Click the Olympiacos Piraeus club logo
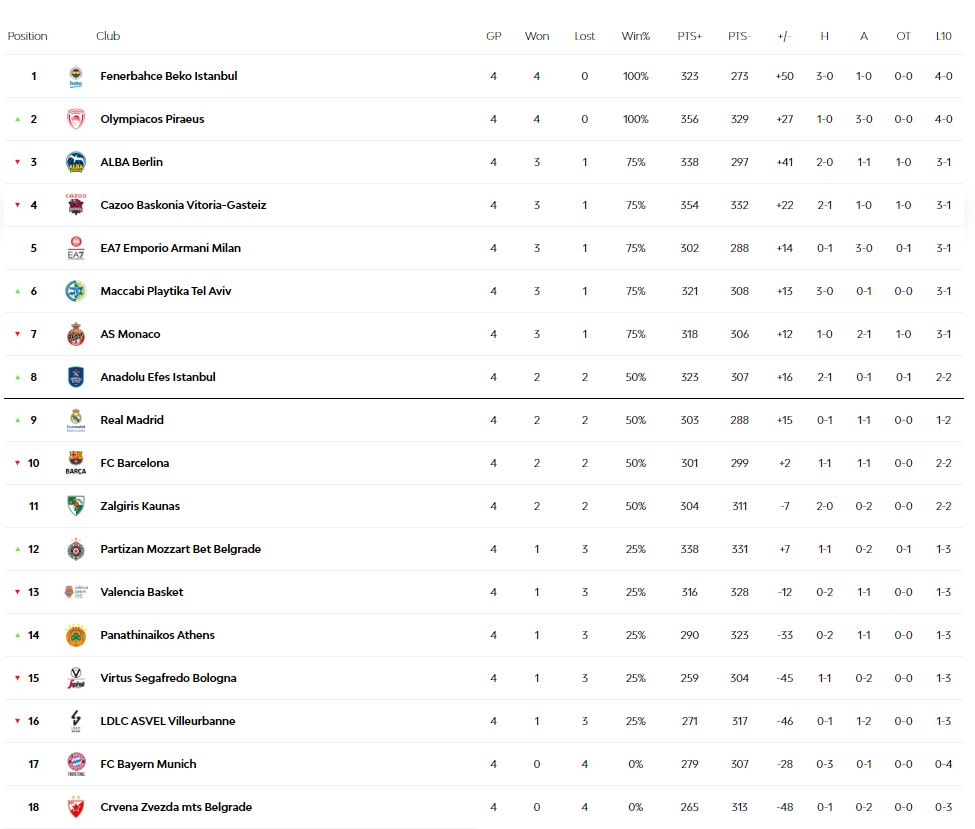This screenshot has height=829, width=975. coord(76,119)
